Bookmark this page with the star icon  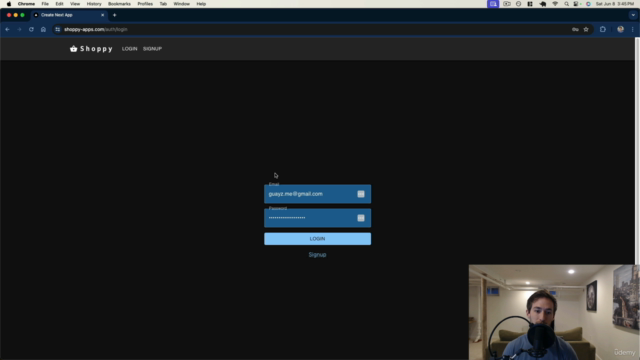pyautogui.click(x=586, y=29)
